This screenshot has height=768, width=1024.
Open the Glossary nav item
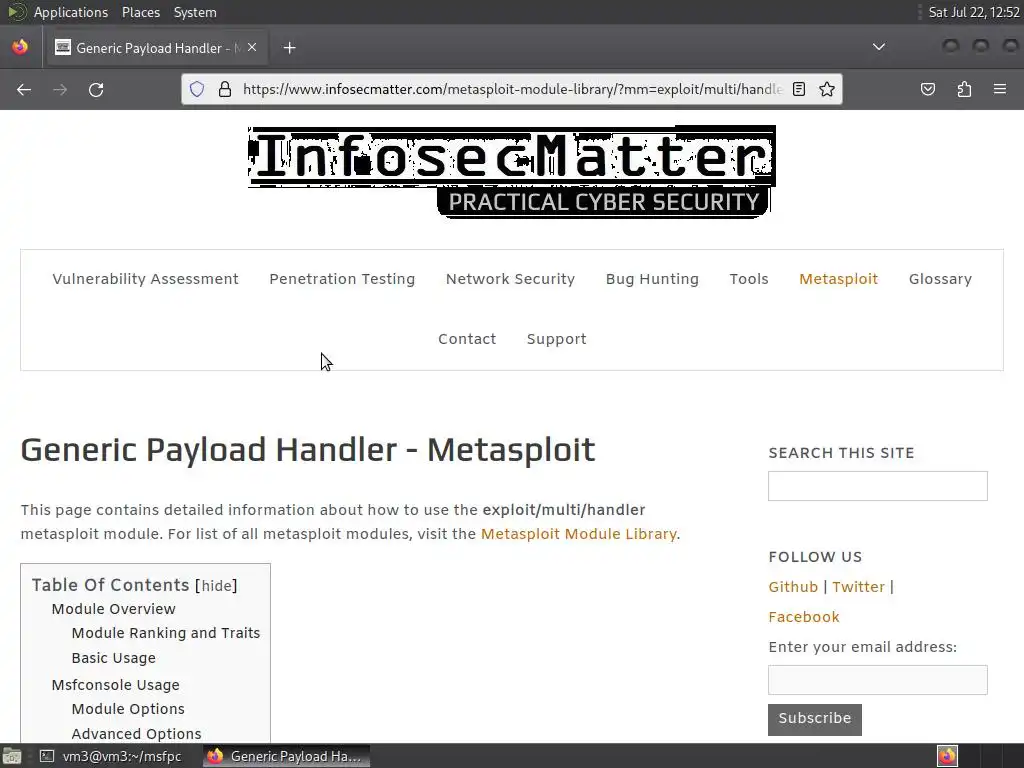940,279
